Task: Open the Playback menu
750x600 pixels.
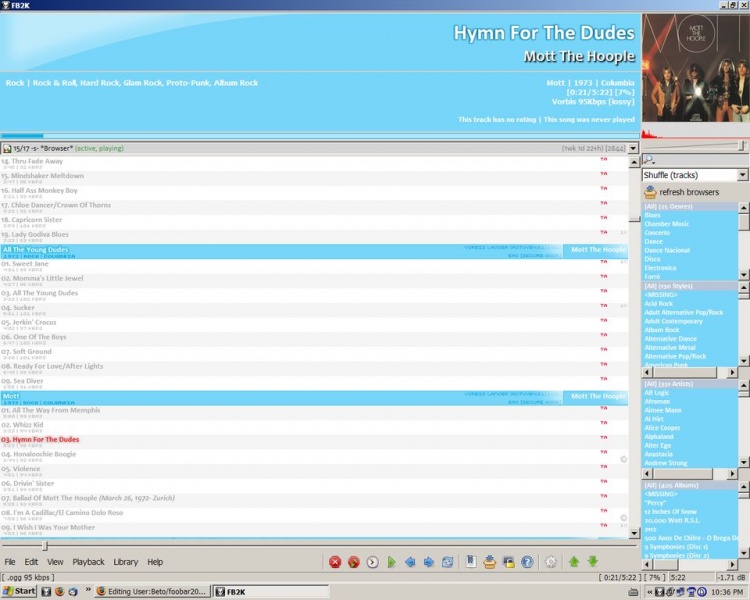Action: (x=88, y=562)
